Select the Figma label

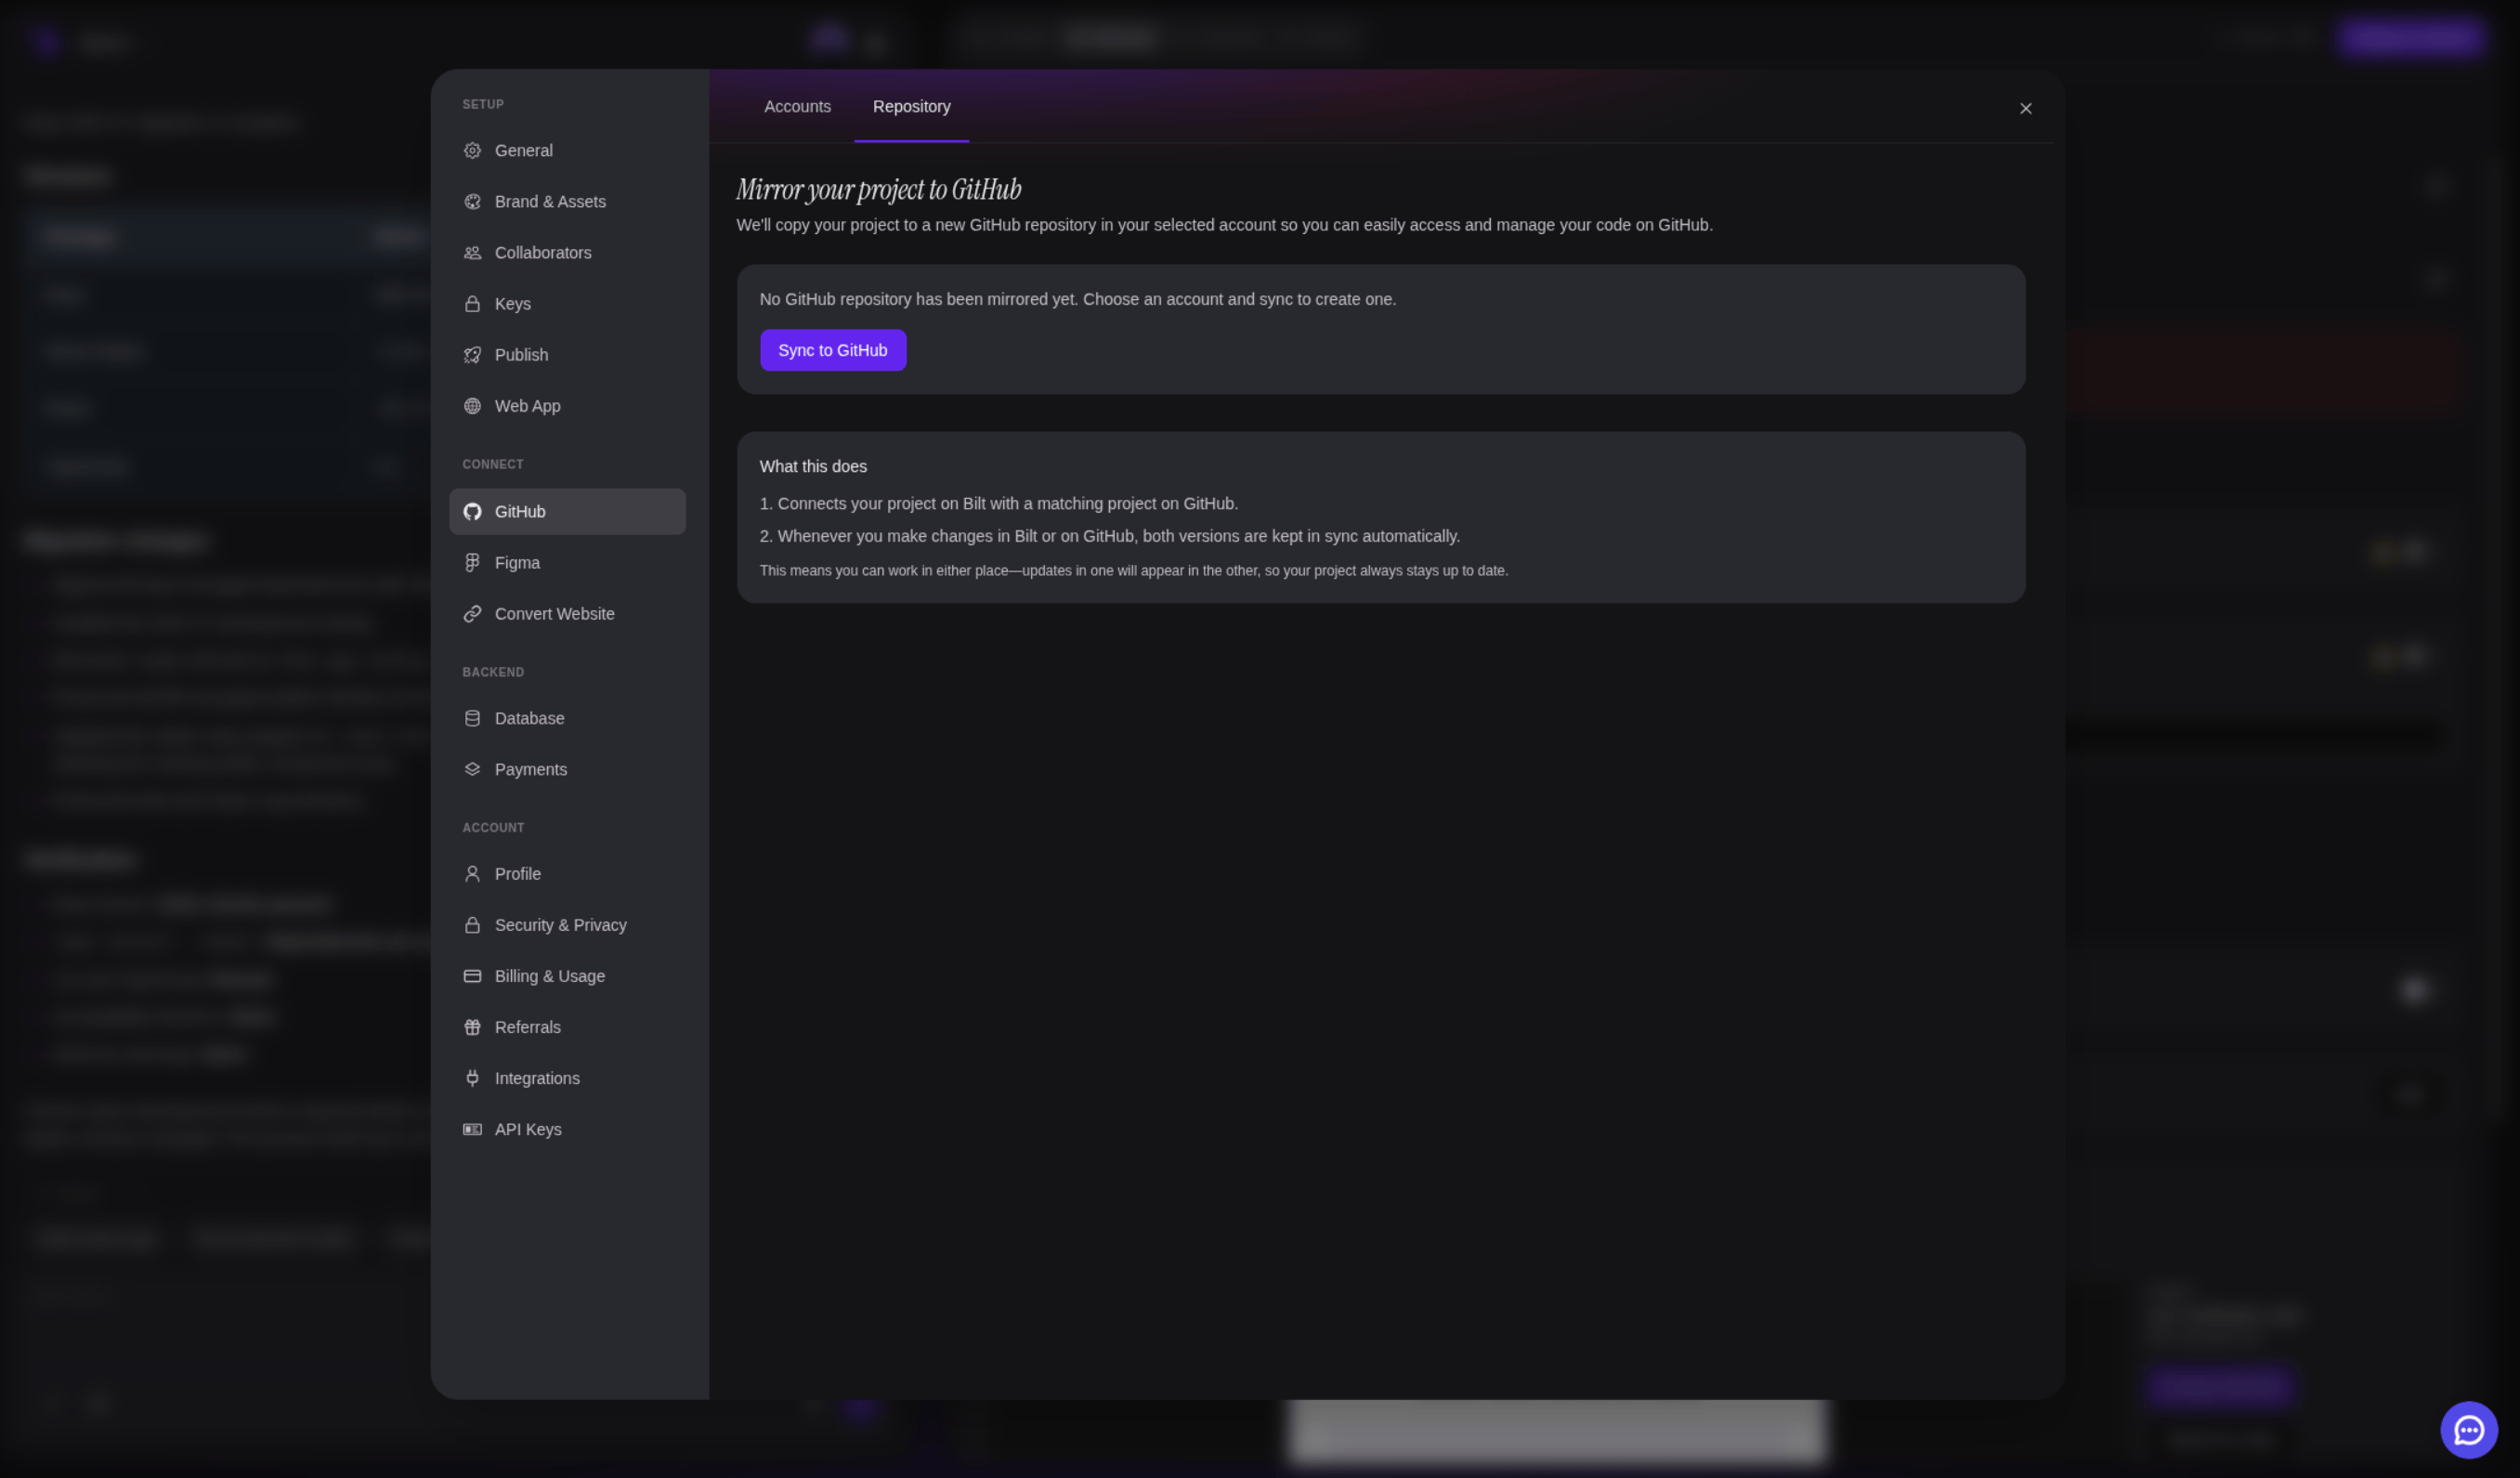517,562
